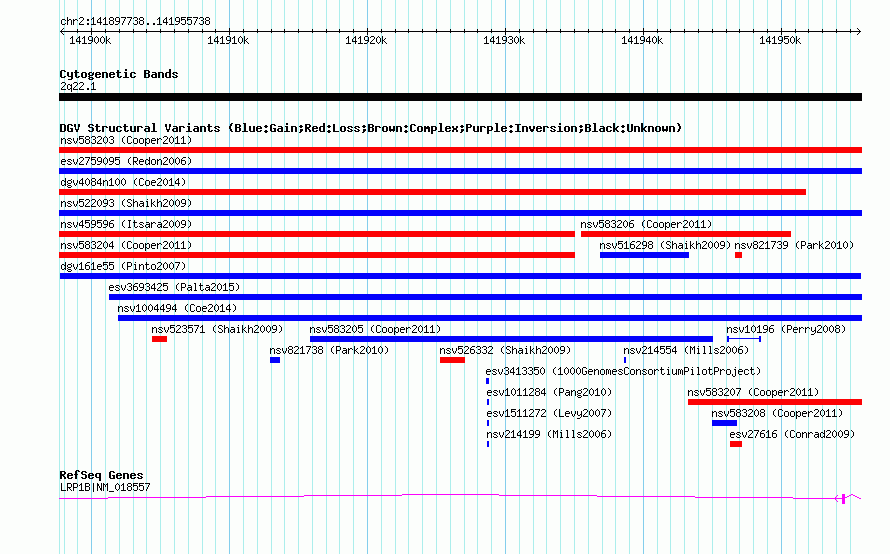This screenshot has height=554, width=890.
Task: Open the nsv214554 (Mills2006) label
Action: click(x=686, y=350)
